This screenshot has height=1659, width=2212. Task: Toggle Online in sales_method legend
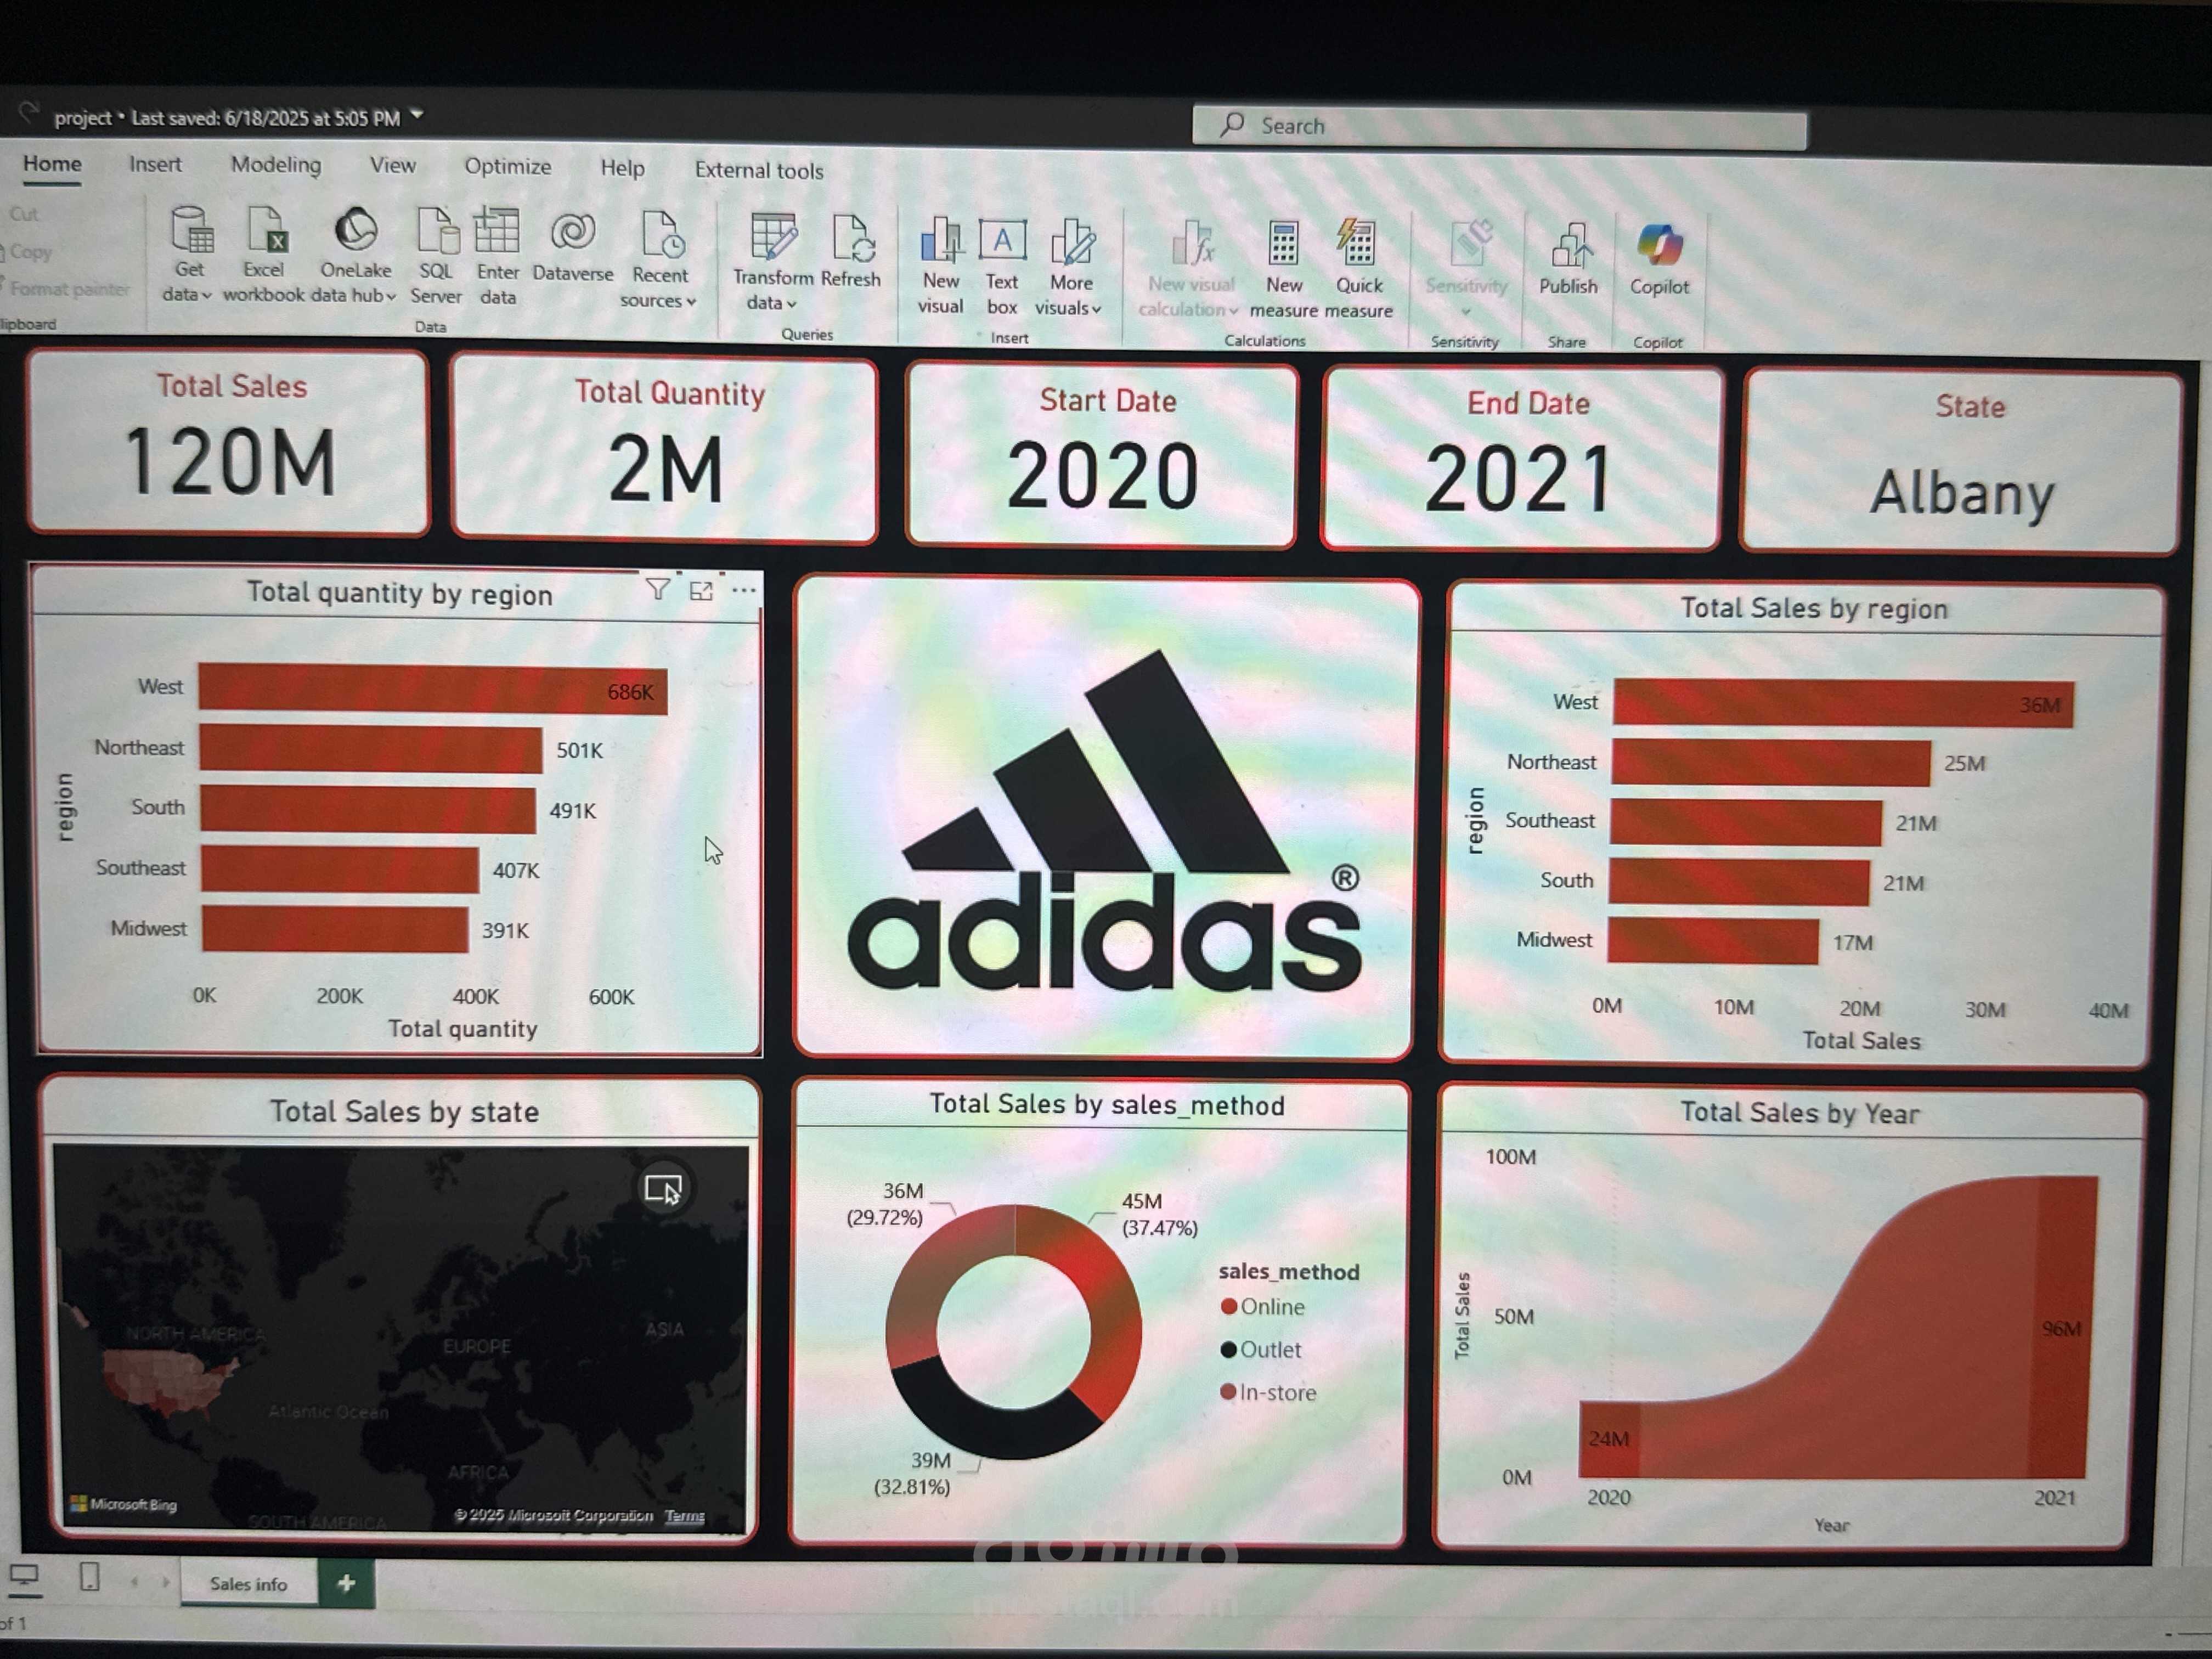[x=1262, y=1307]
